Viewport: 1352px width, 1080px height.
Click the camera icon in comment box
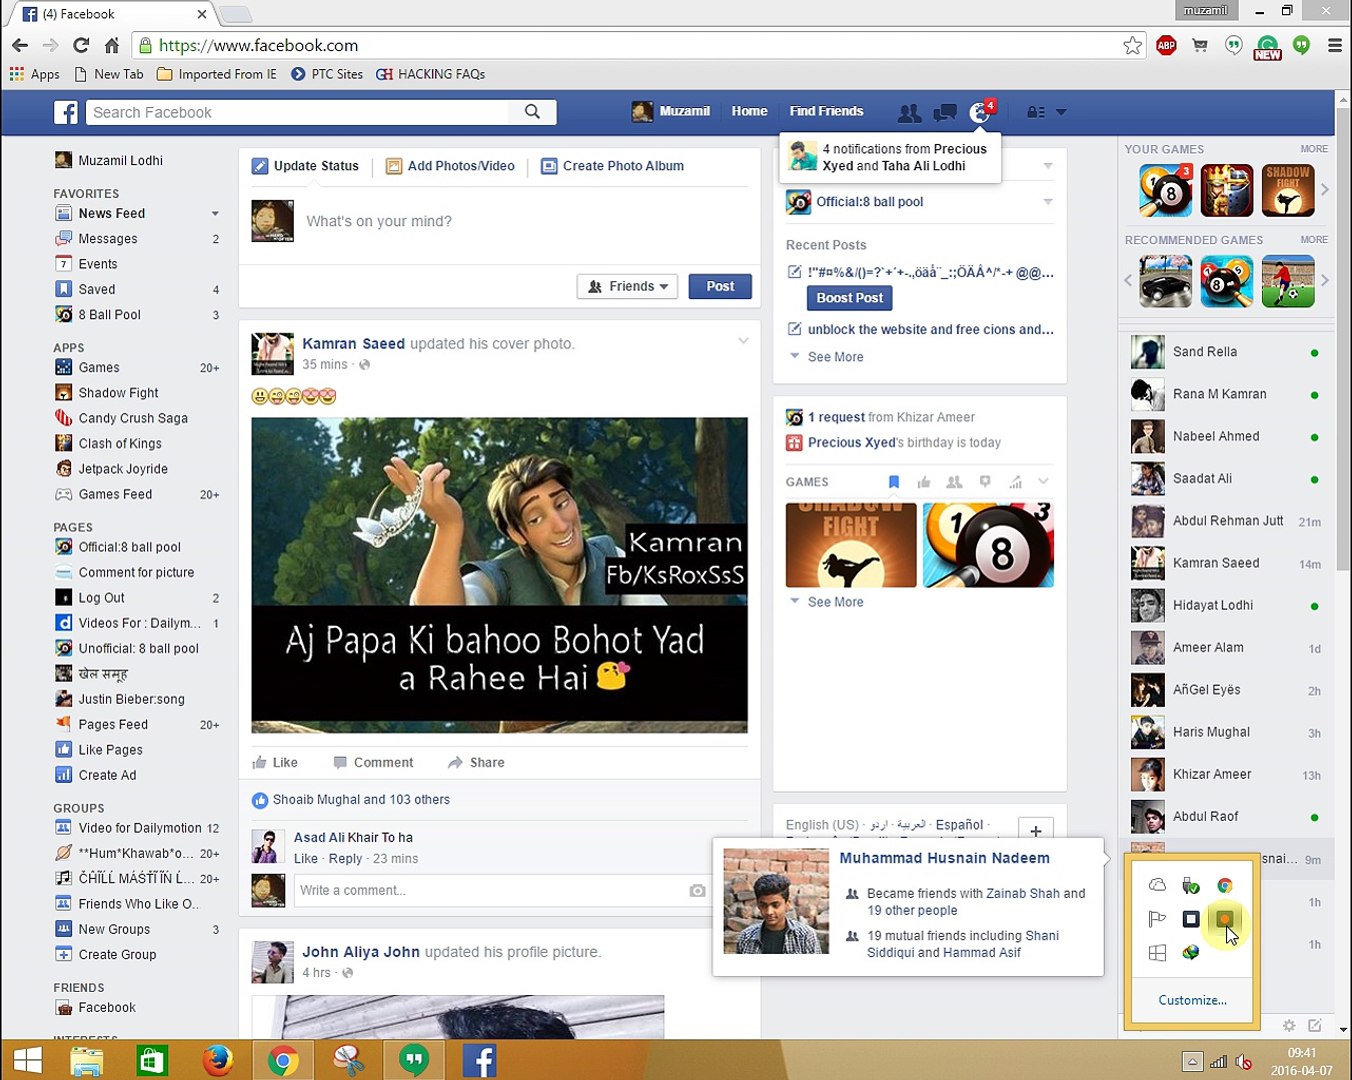click(x=697, y=890)
